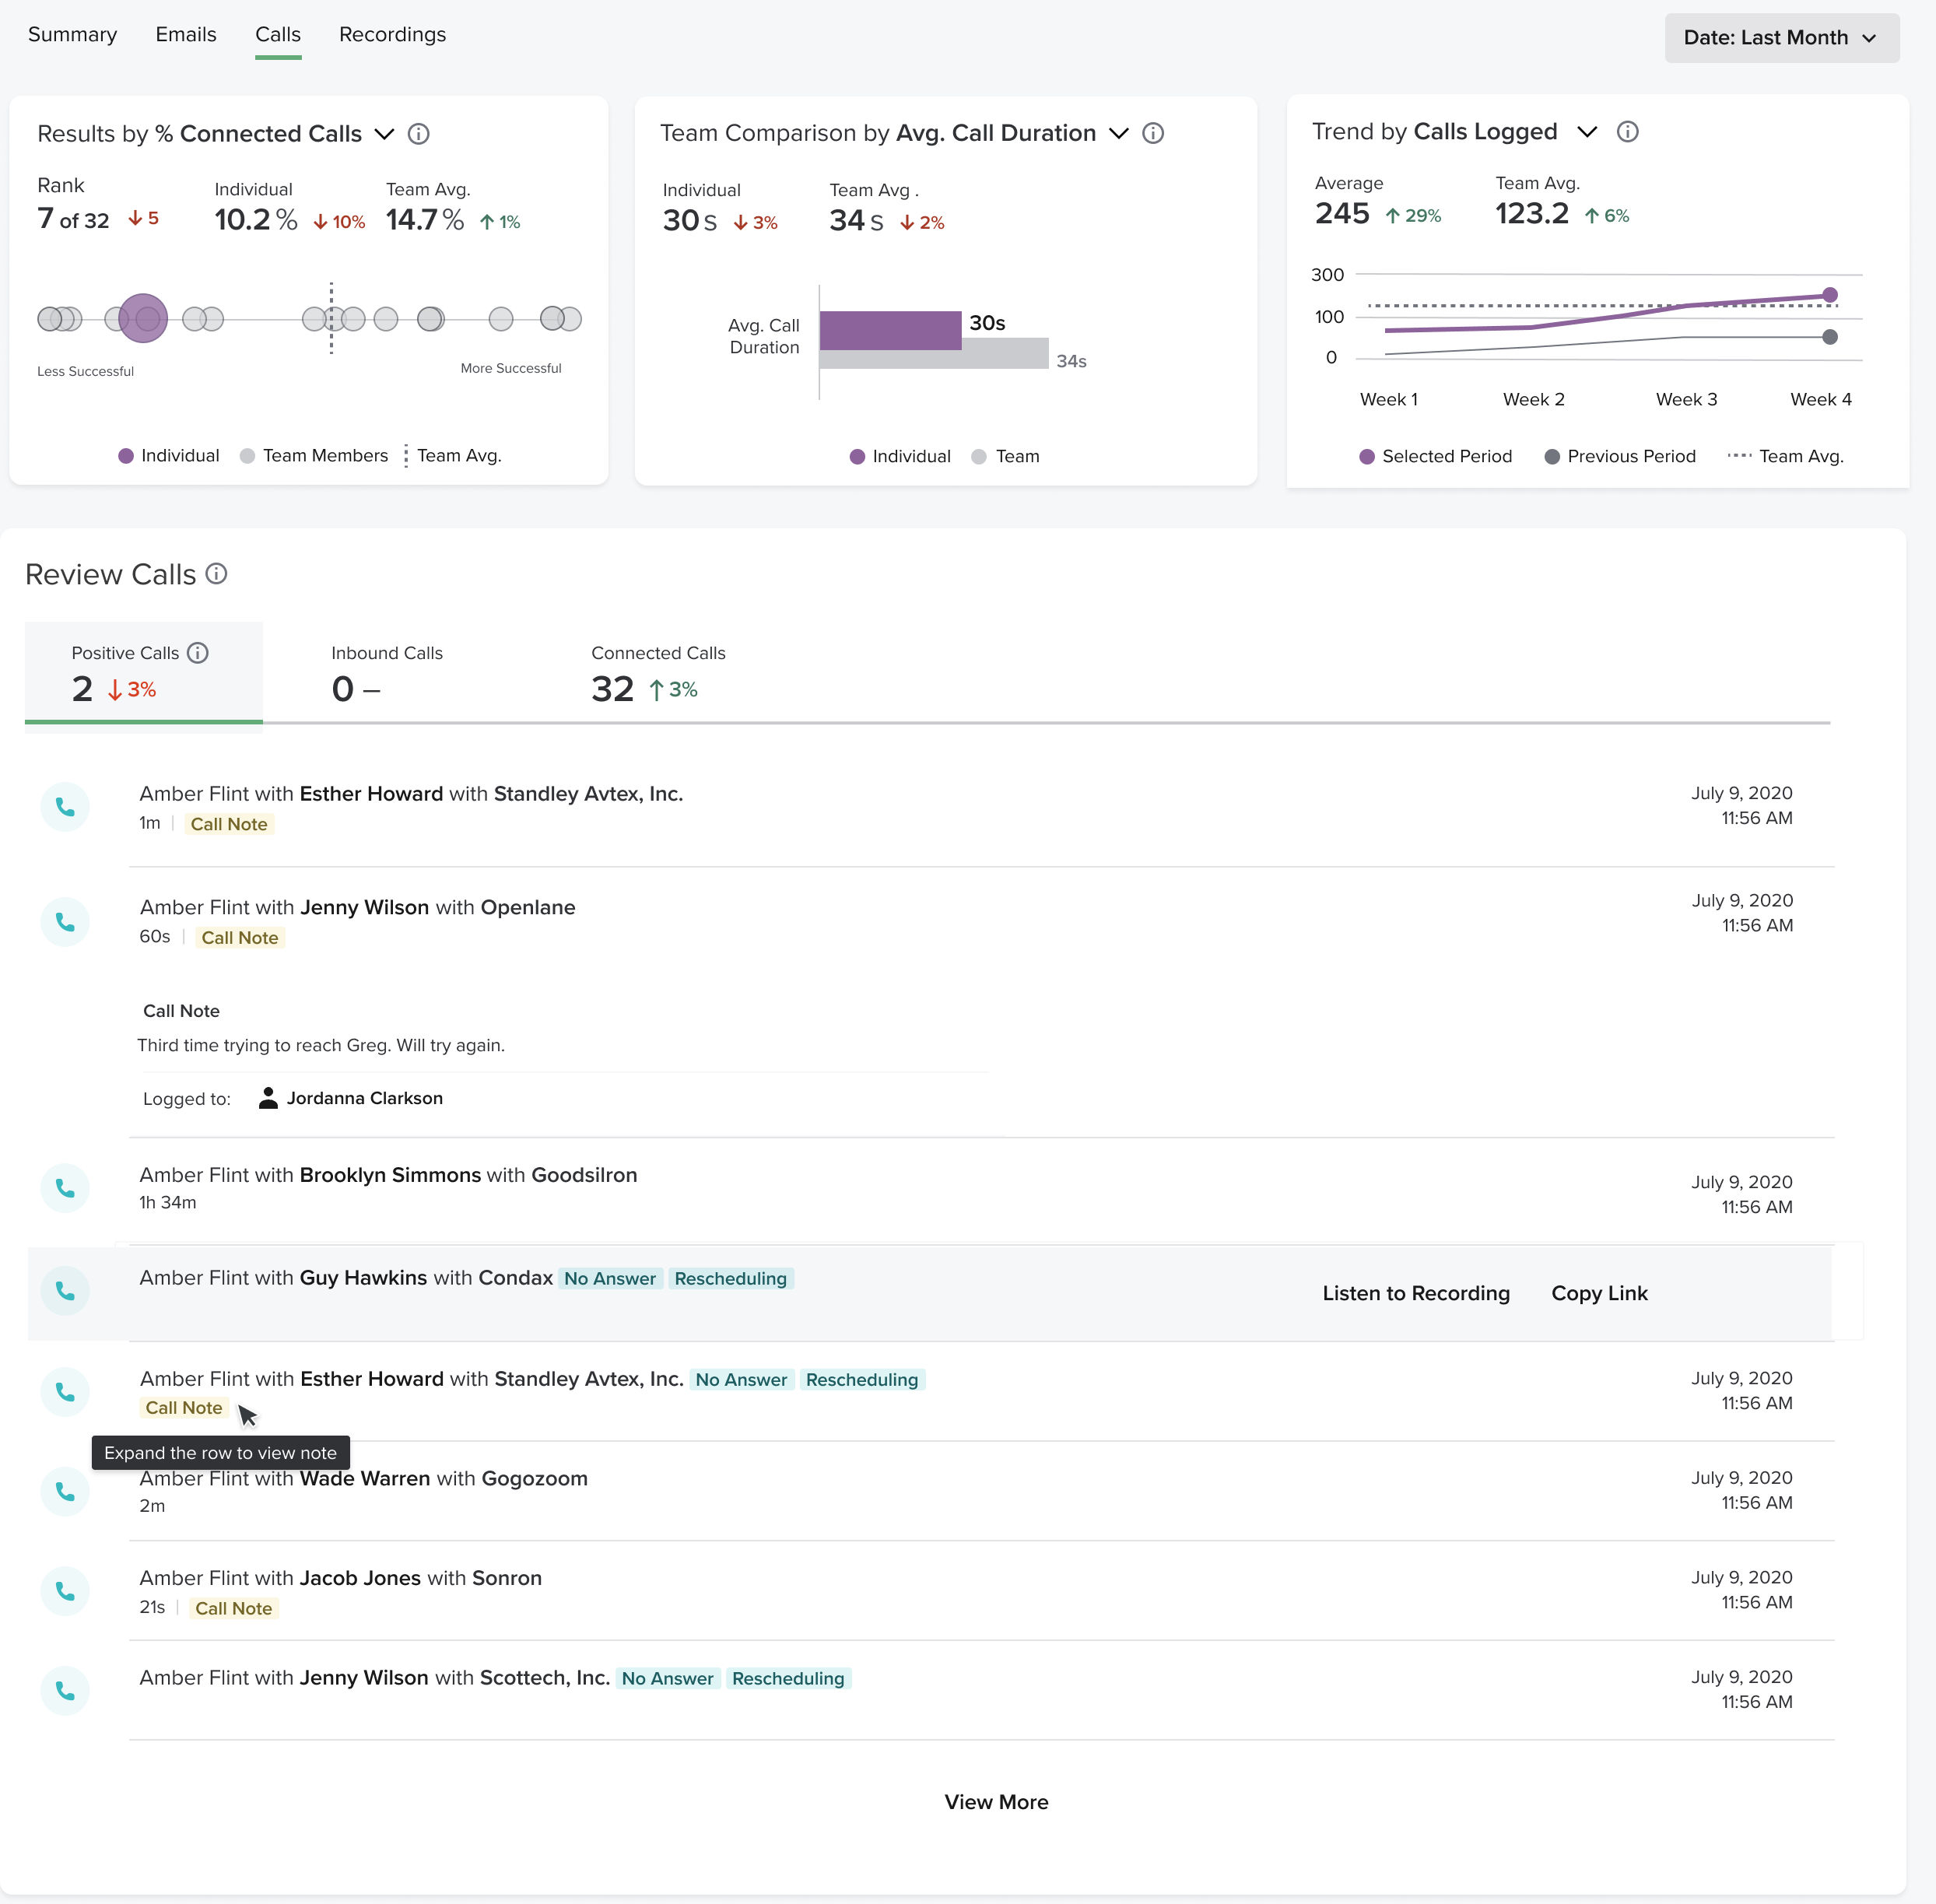Click phone icon on Jacob Jones call row
1936x1904 pixels.
click(65, 1591)
